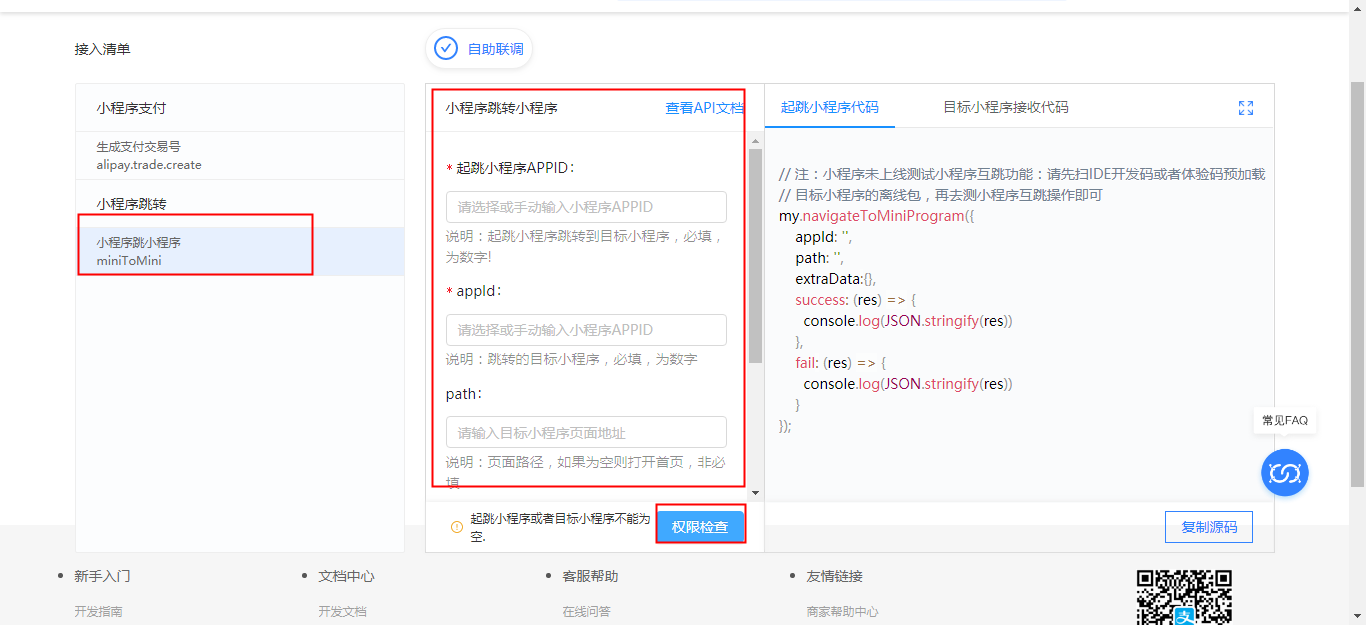Open the floating blue assistant chat icon
The height and width of the screenshot is (625, 1366).
[1284, 472]
